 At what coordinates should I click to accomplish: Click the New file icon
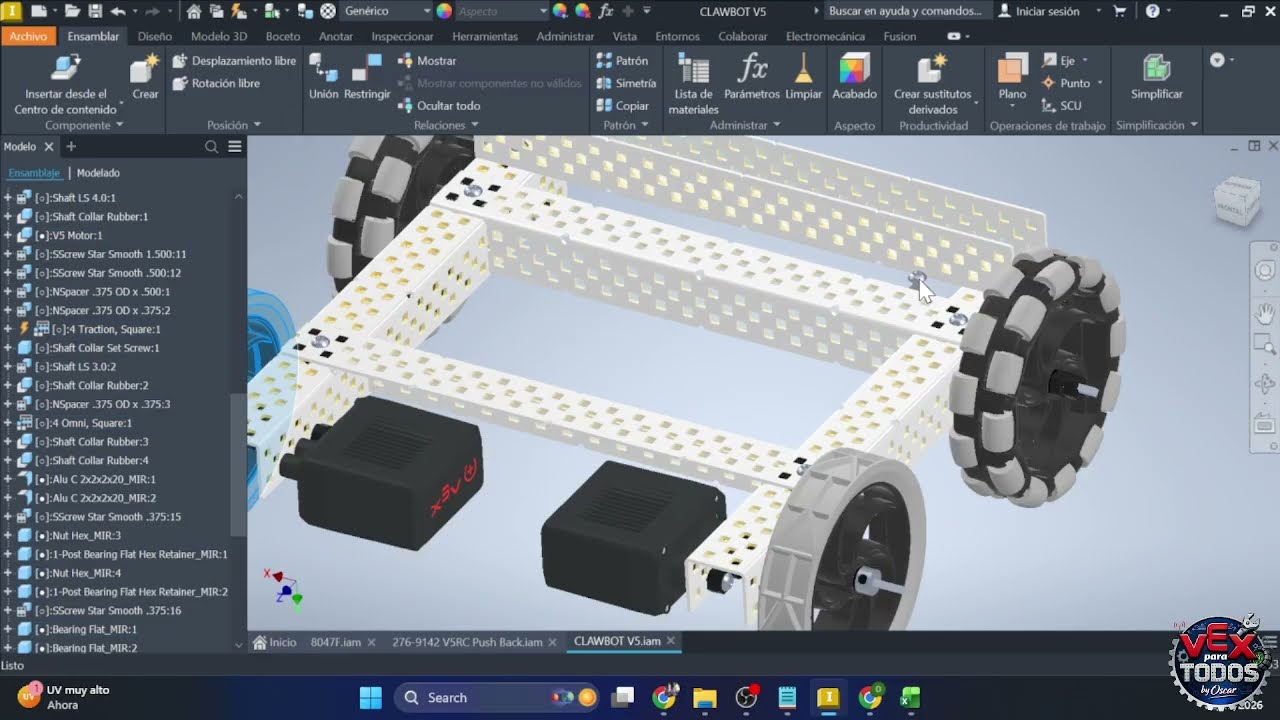pyautogui.click(x=39, y=11)
